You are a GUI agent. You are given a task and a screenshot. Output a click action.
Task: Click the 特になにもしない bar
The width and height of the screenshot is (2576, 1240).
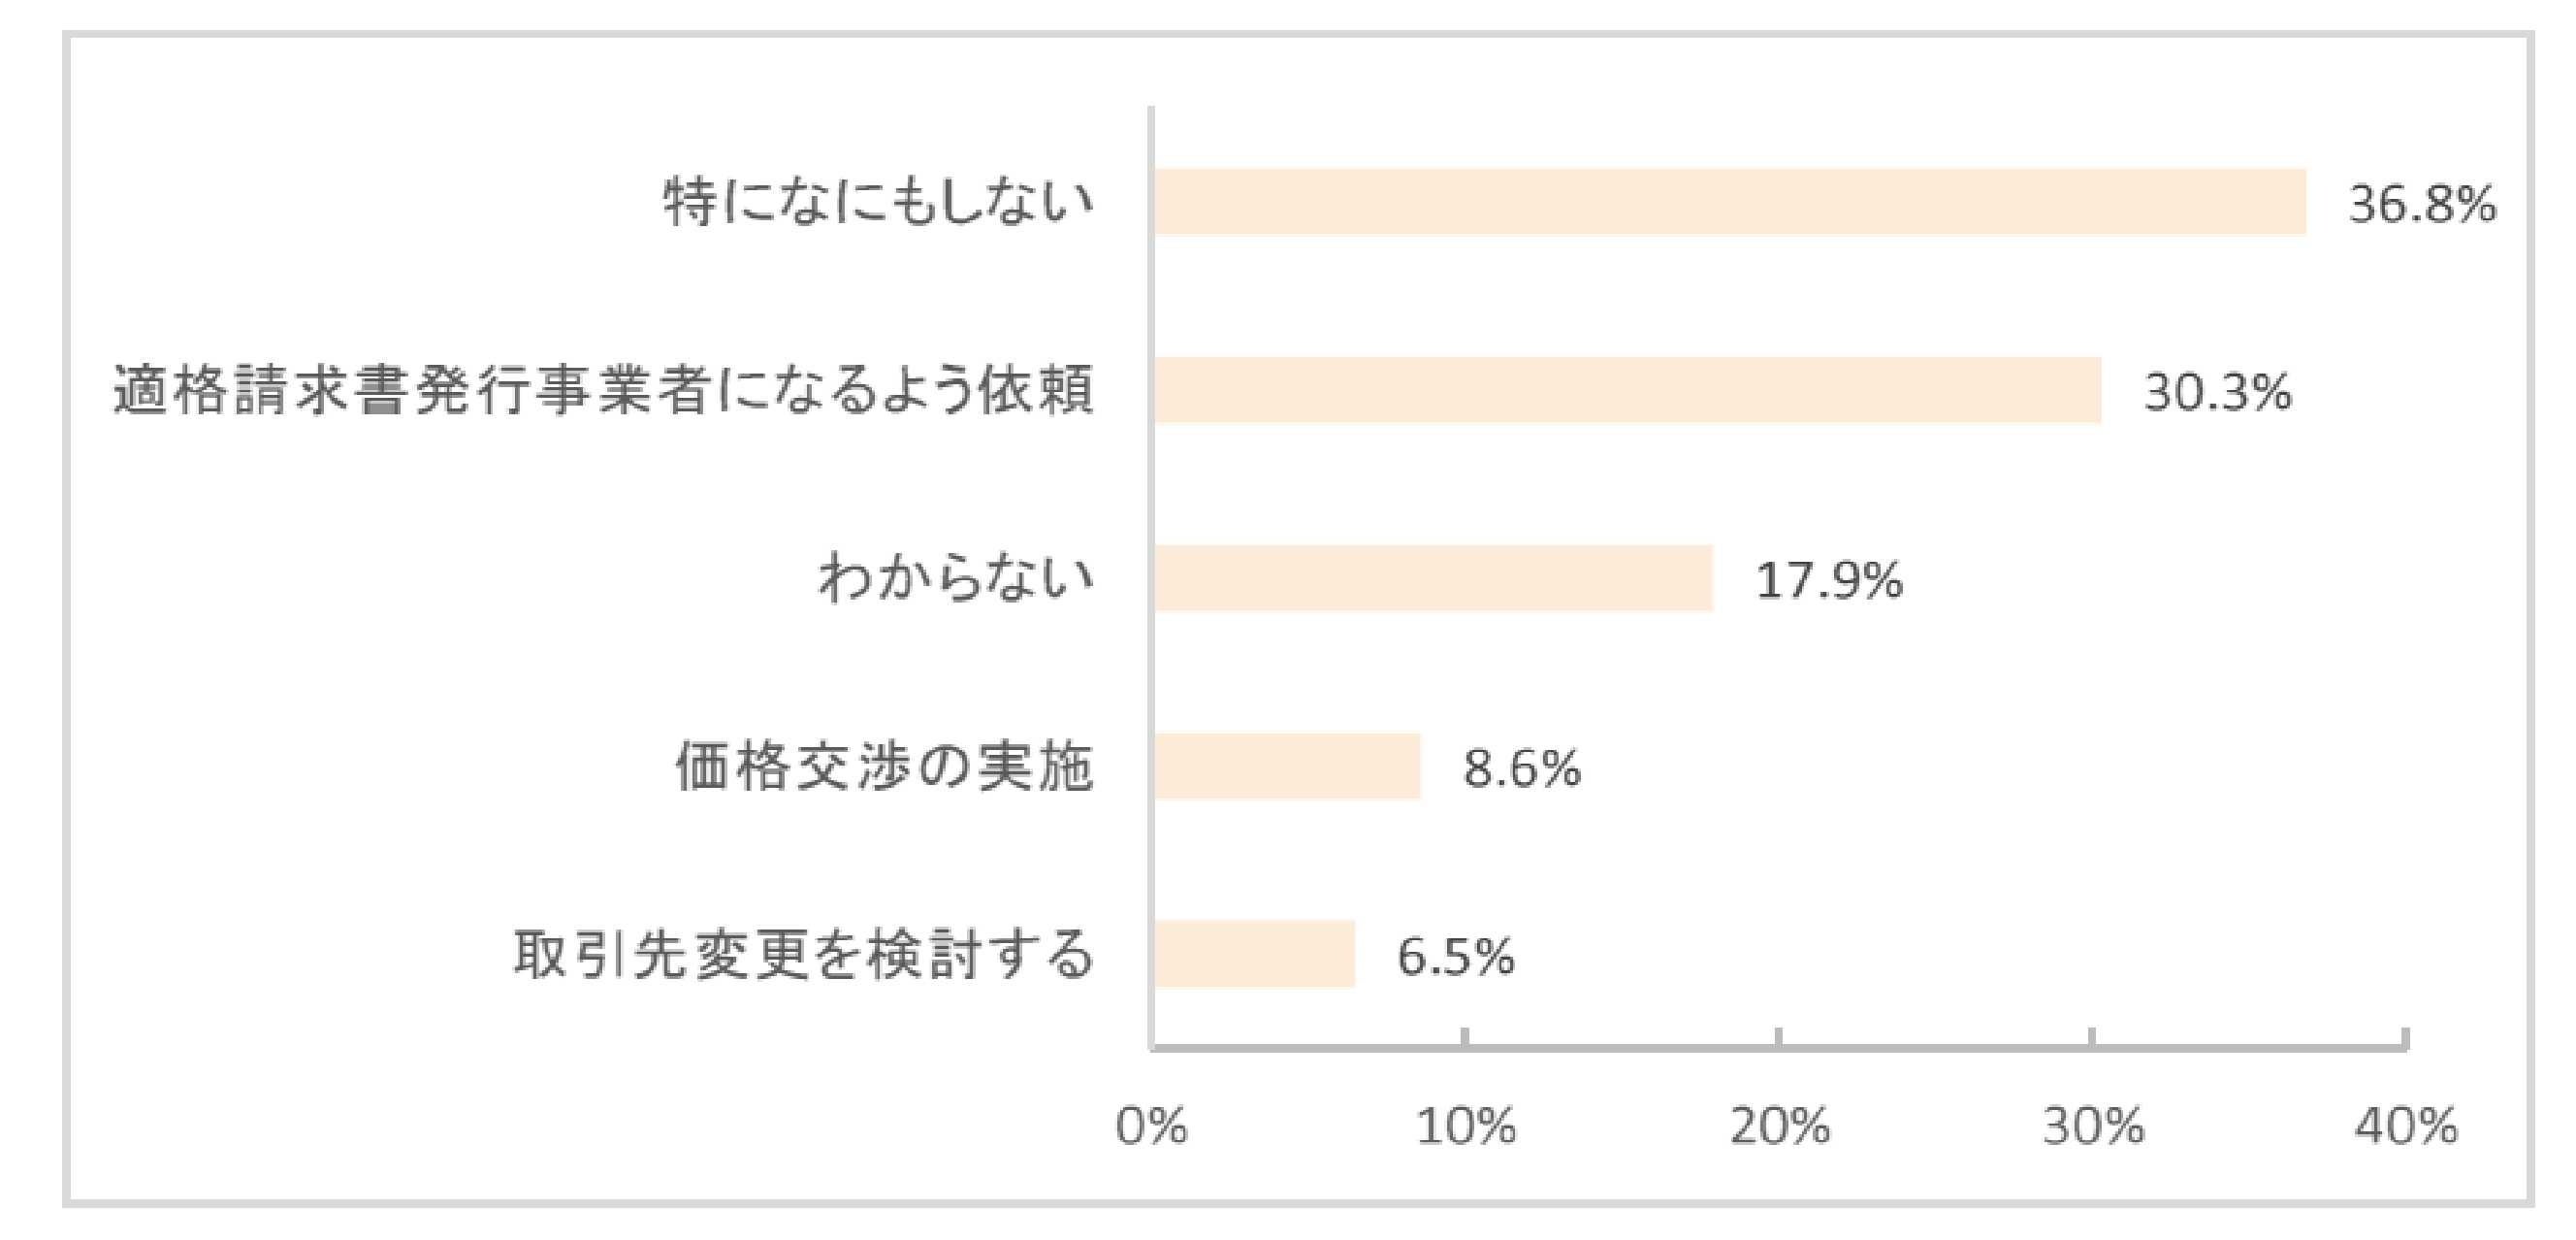[1729, 202]
